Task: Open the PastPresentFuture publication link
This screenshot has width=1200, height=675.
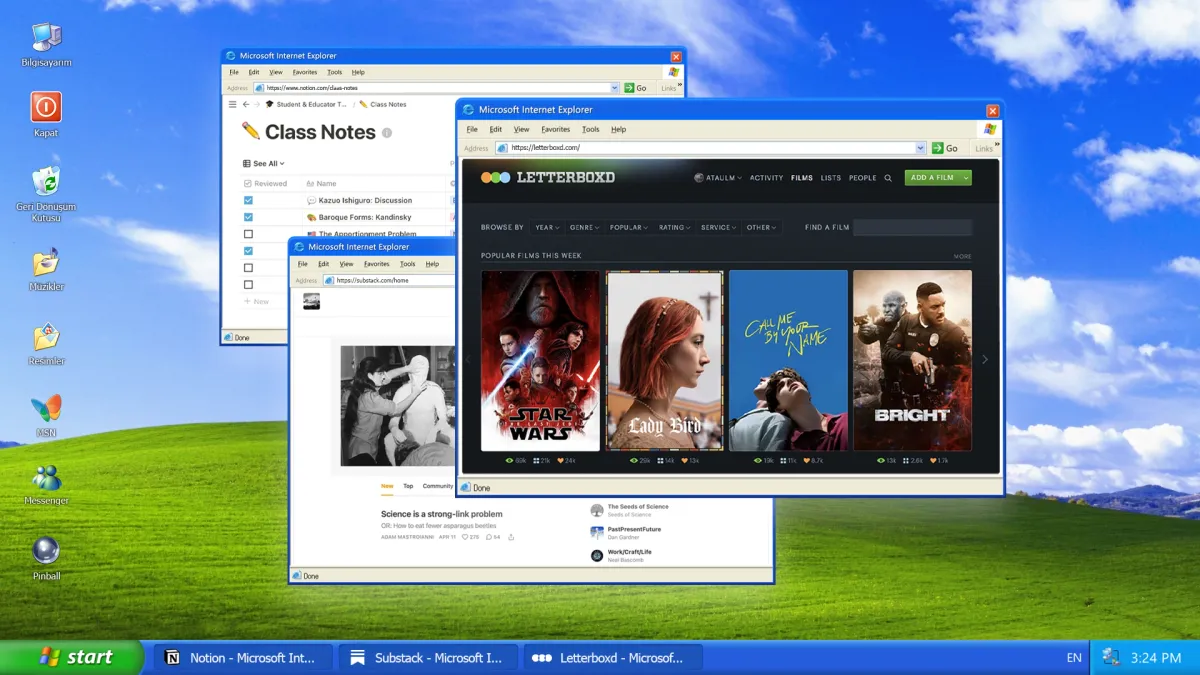Action: coord(634,529)
